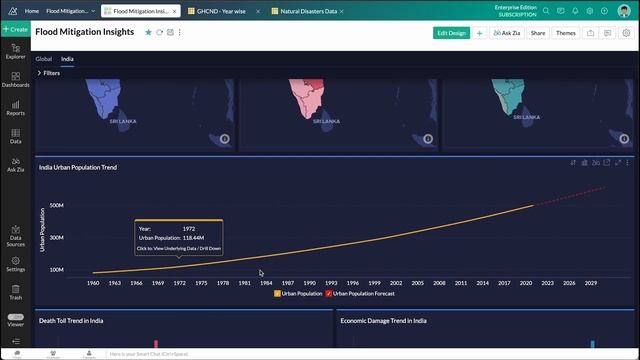Open the user profile avatar
Viewport: 640px width, 360px height.
pyautogui.click(x=624, y=11)
